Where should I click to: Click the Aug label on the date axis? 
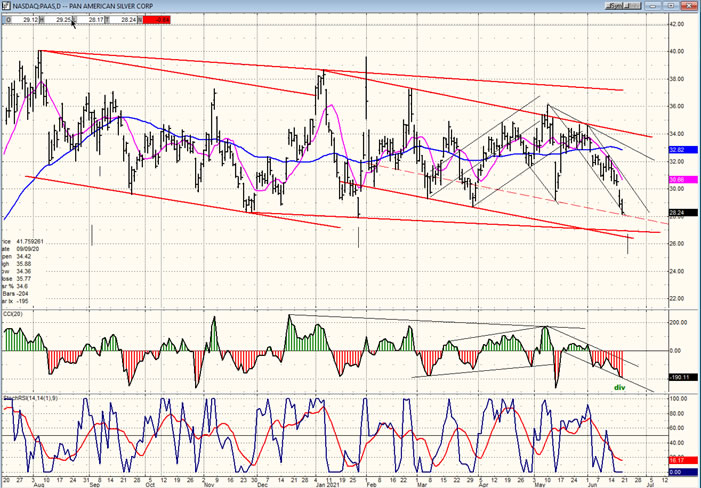[x=39, y=484]
